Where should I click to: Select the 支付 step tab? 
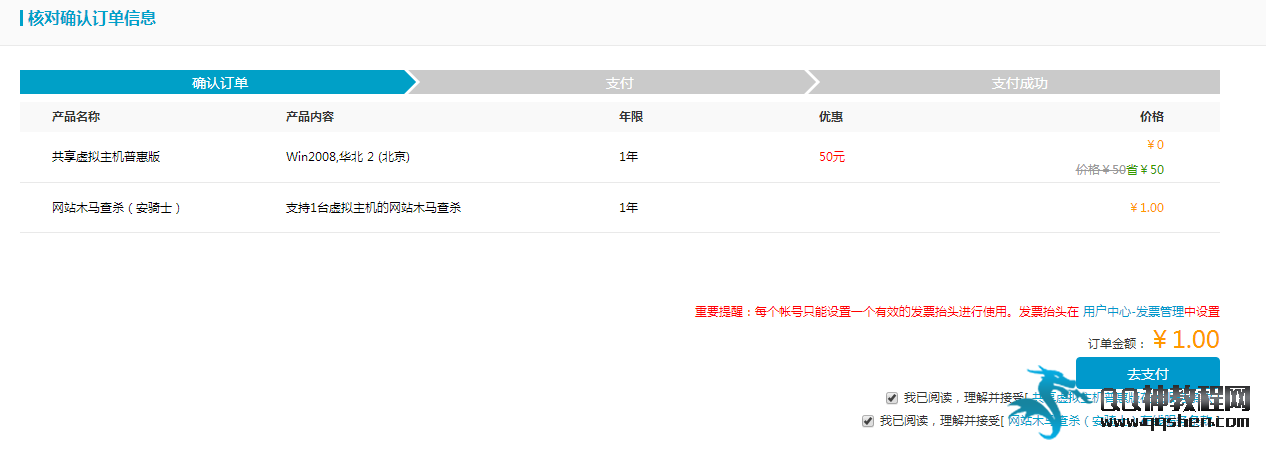pyautogui.click(x=618, y=83)
